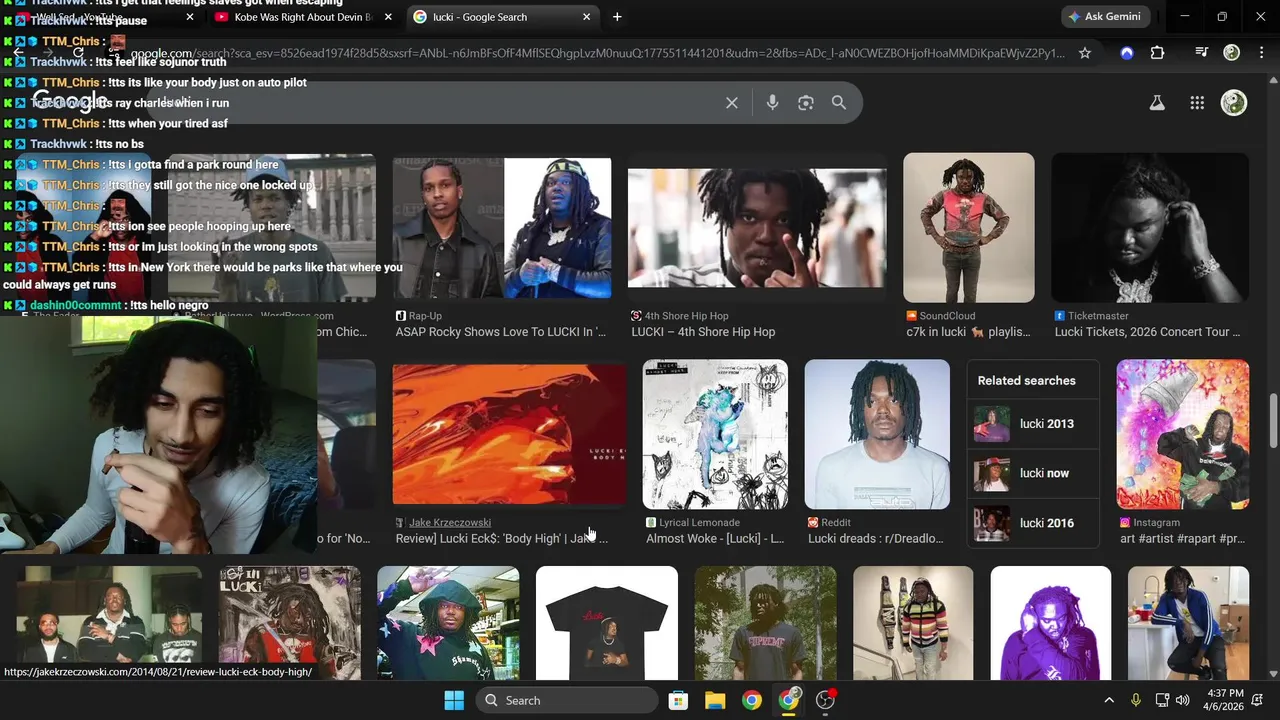Open related search 'lucki 2016'

coord(1033,523)
